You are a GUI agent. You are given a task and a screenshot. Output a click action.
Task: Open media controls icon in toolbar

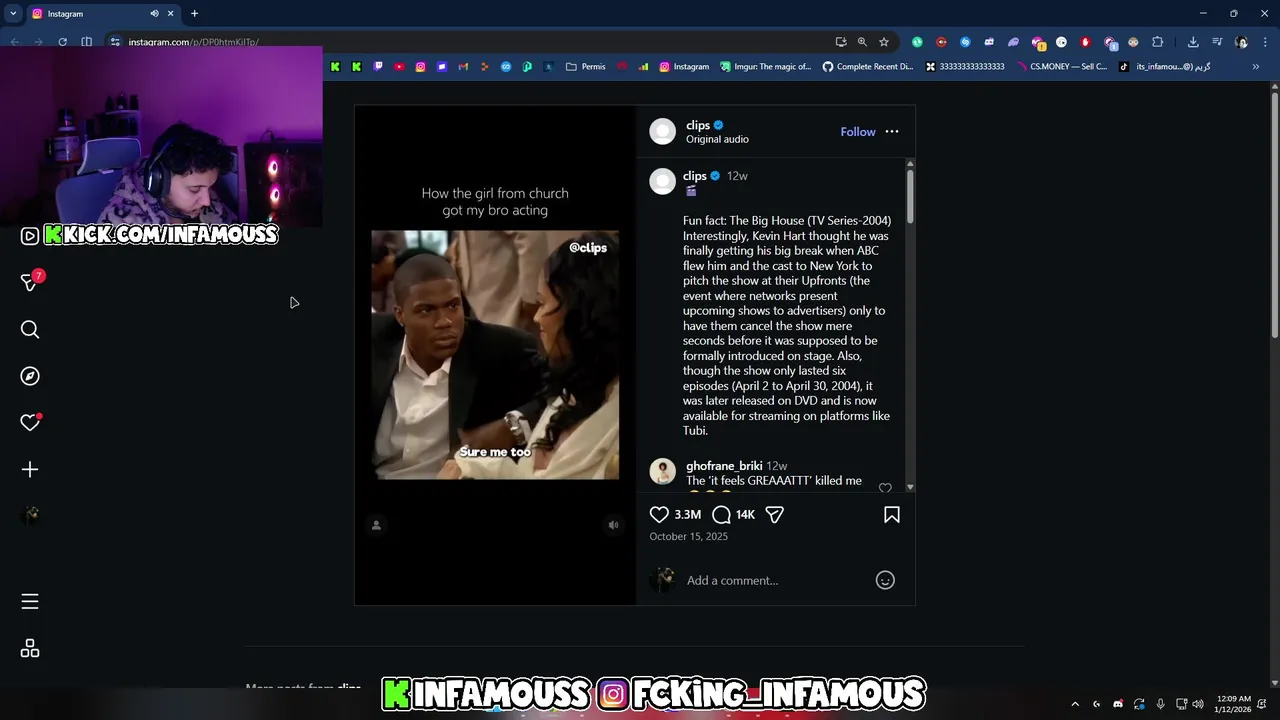pyautogui.click(x=1217, y=42)
